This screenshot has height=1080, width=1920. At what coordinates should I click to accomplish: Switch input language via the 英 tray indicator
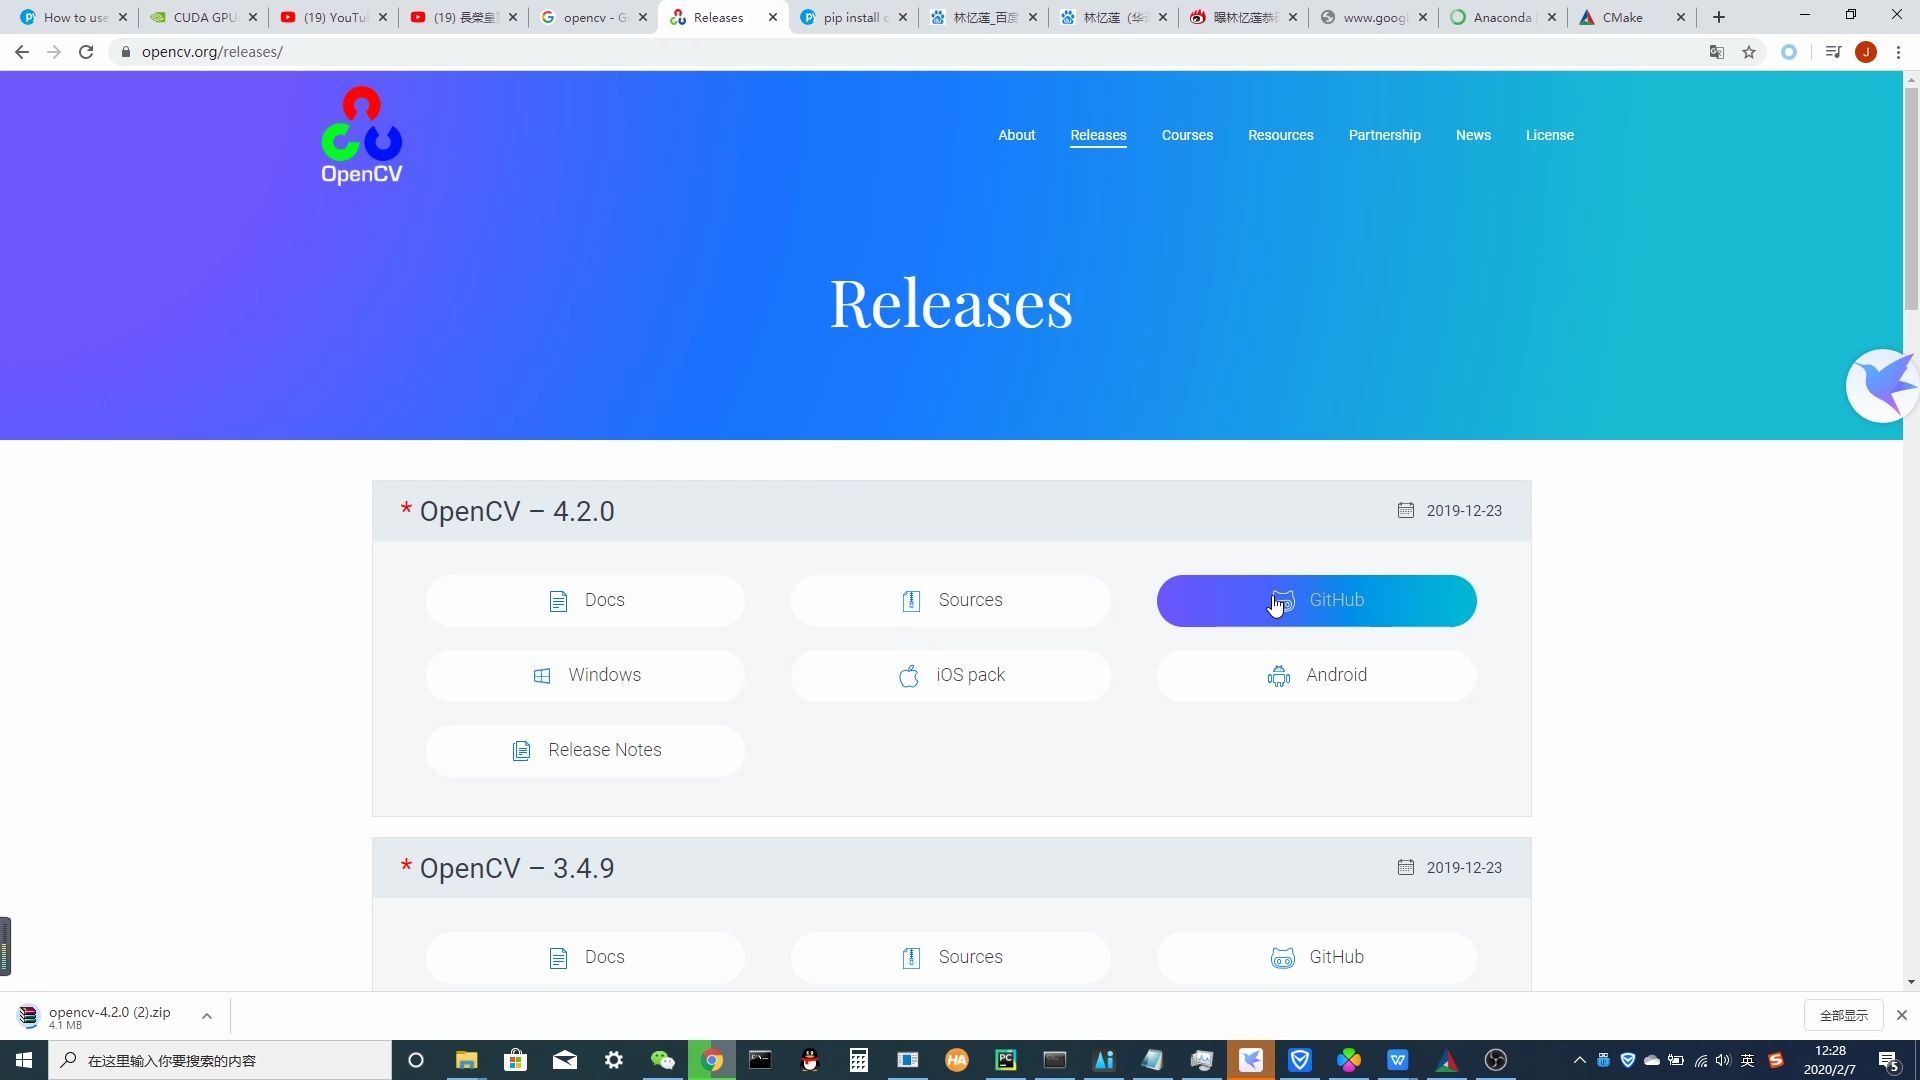click(1747, 1061)
